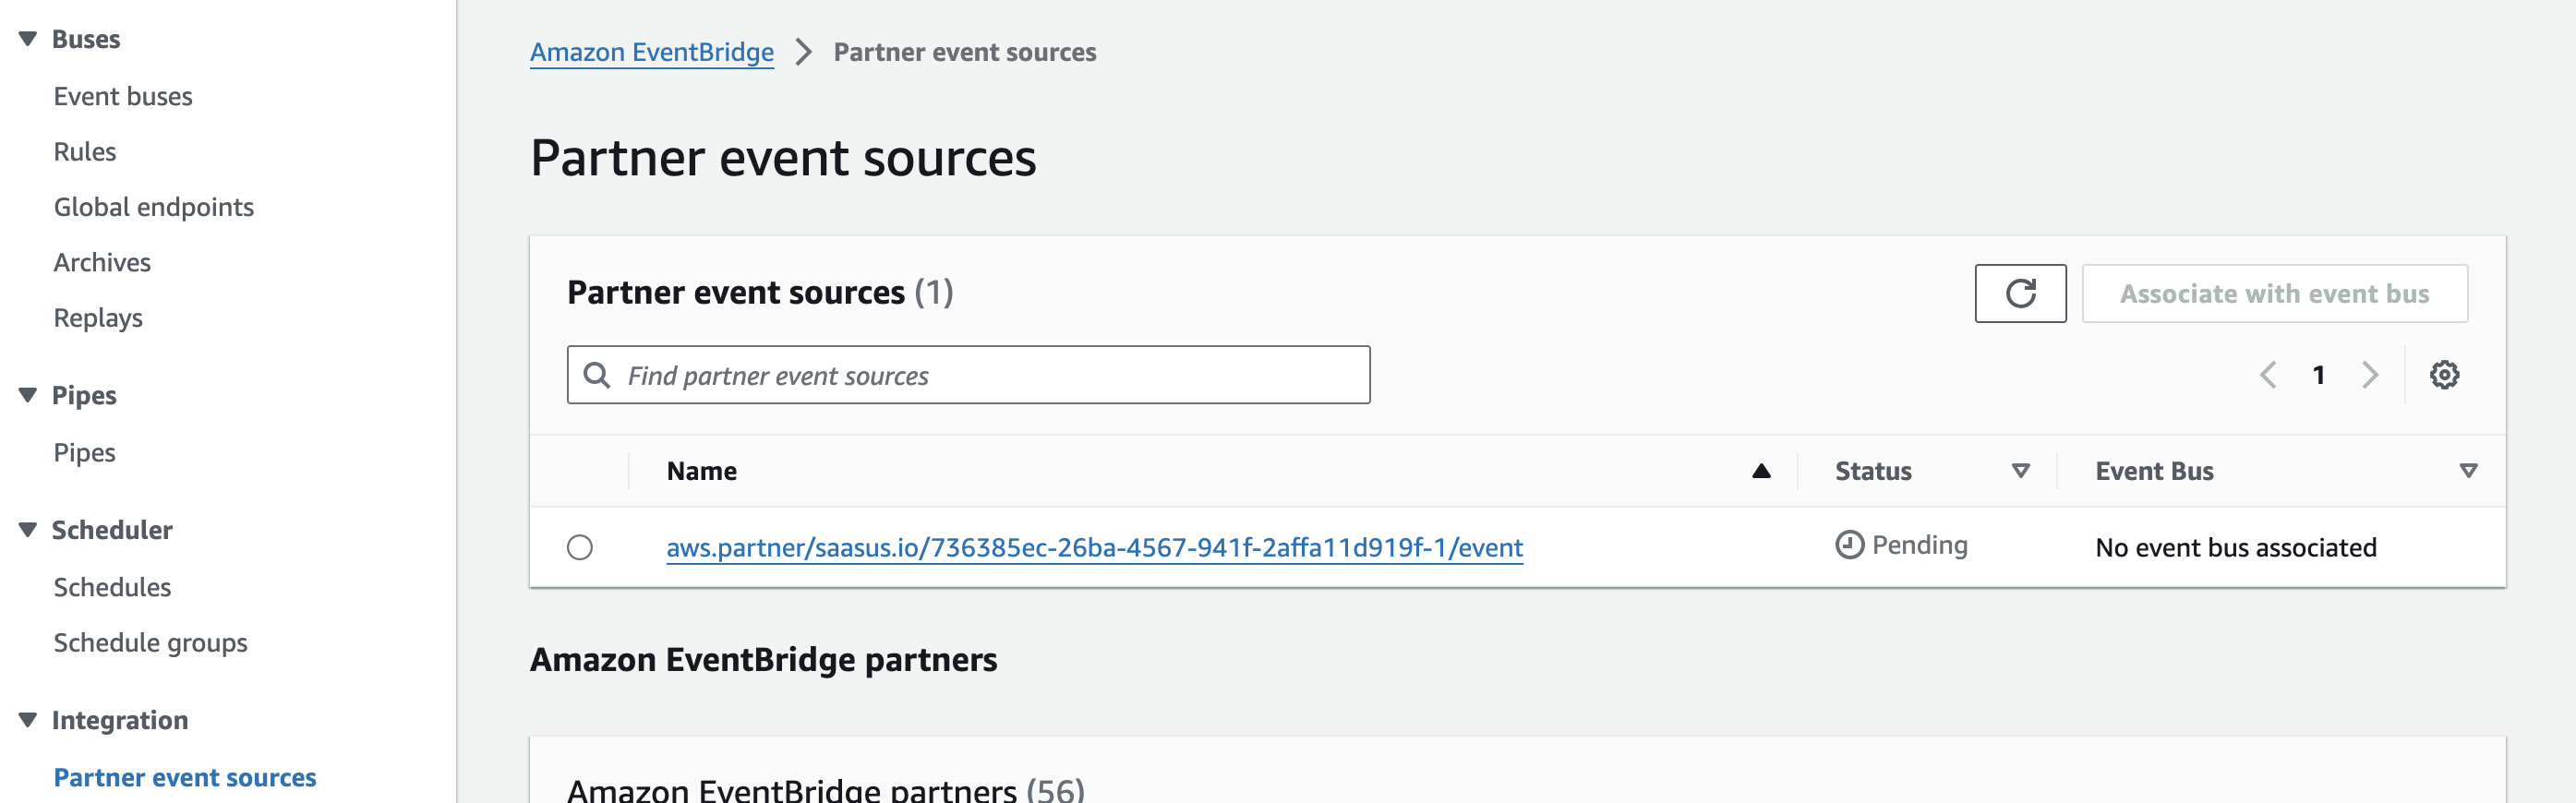This screenshot has height=803, width=2576.
Task: Collapse the Pipes section
Action: point(28,395)
